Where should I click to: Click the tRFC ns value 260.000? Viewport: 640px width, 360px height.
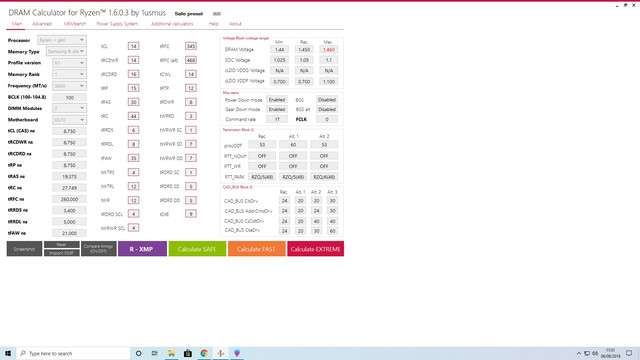[x=69, y=199]
